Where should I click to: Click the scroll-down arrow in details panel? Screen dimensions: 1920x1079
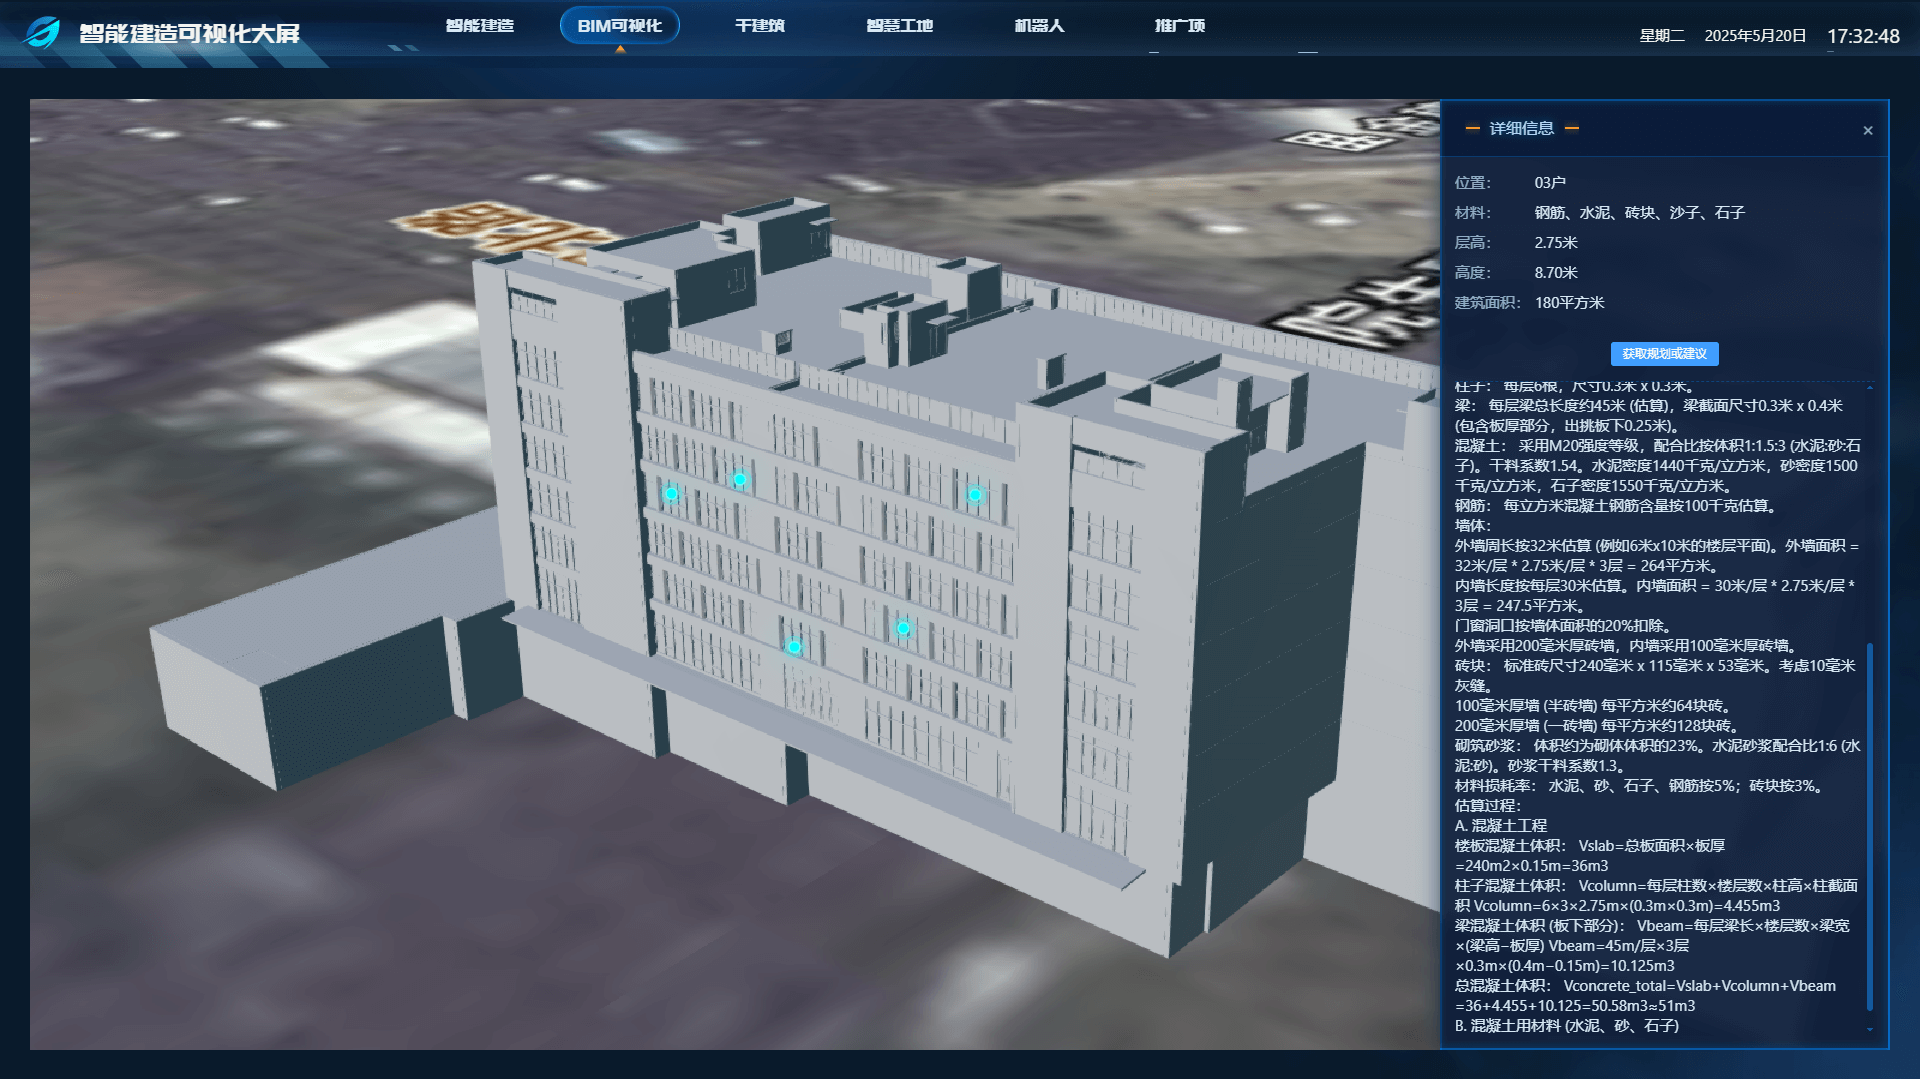pos(1869,1029)
